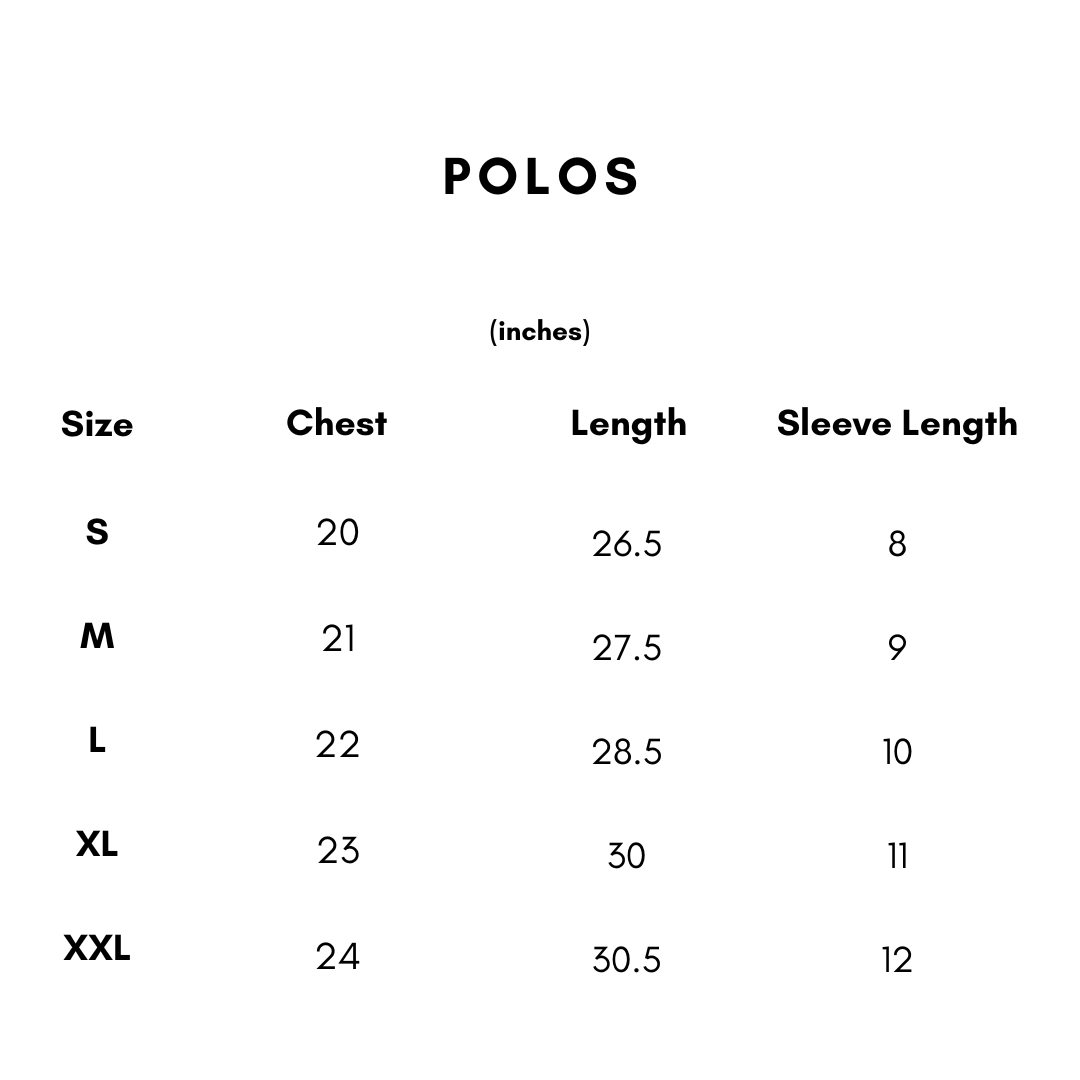This screenshot has height=1080, width=1080.
Task: Select the M size row label
Action: click(97, 636)
